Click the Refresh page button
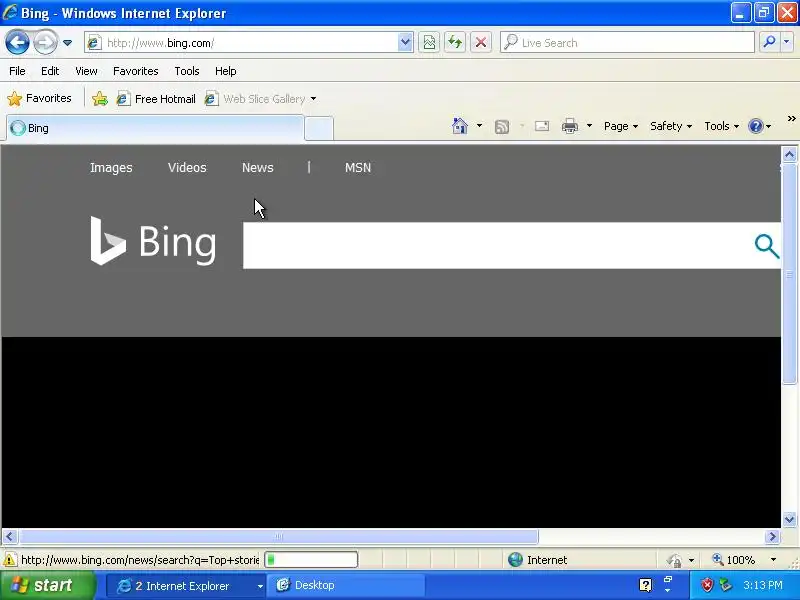Image resolution: width=800 pixels, height=600 pixels. (455, 43)
